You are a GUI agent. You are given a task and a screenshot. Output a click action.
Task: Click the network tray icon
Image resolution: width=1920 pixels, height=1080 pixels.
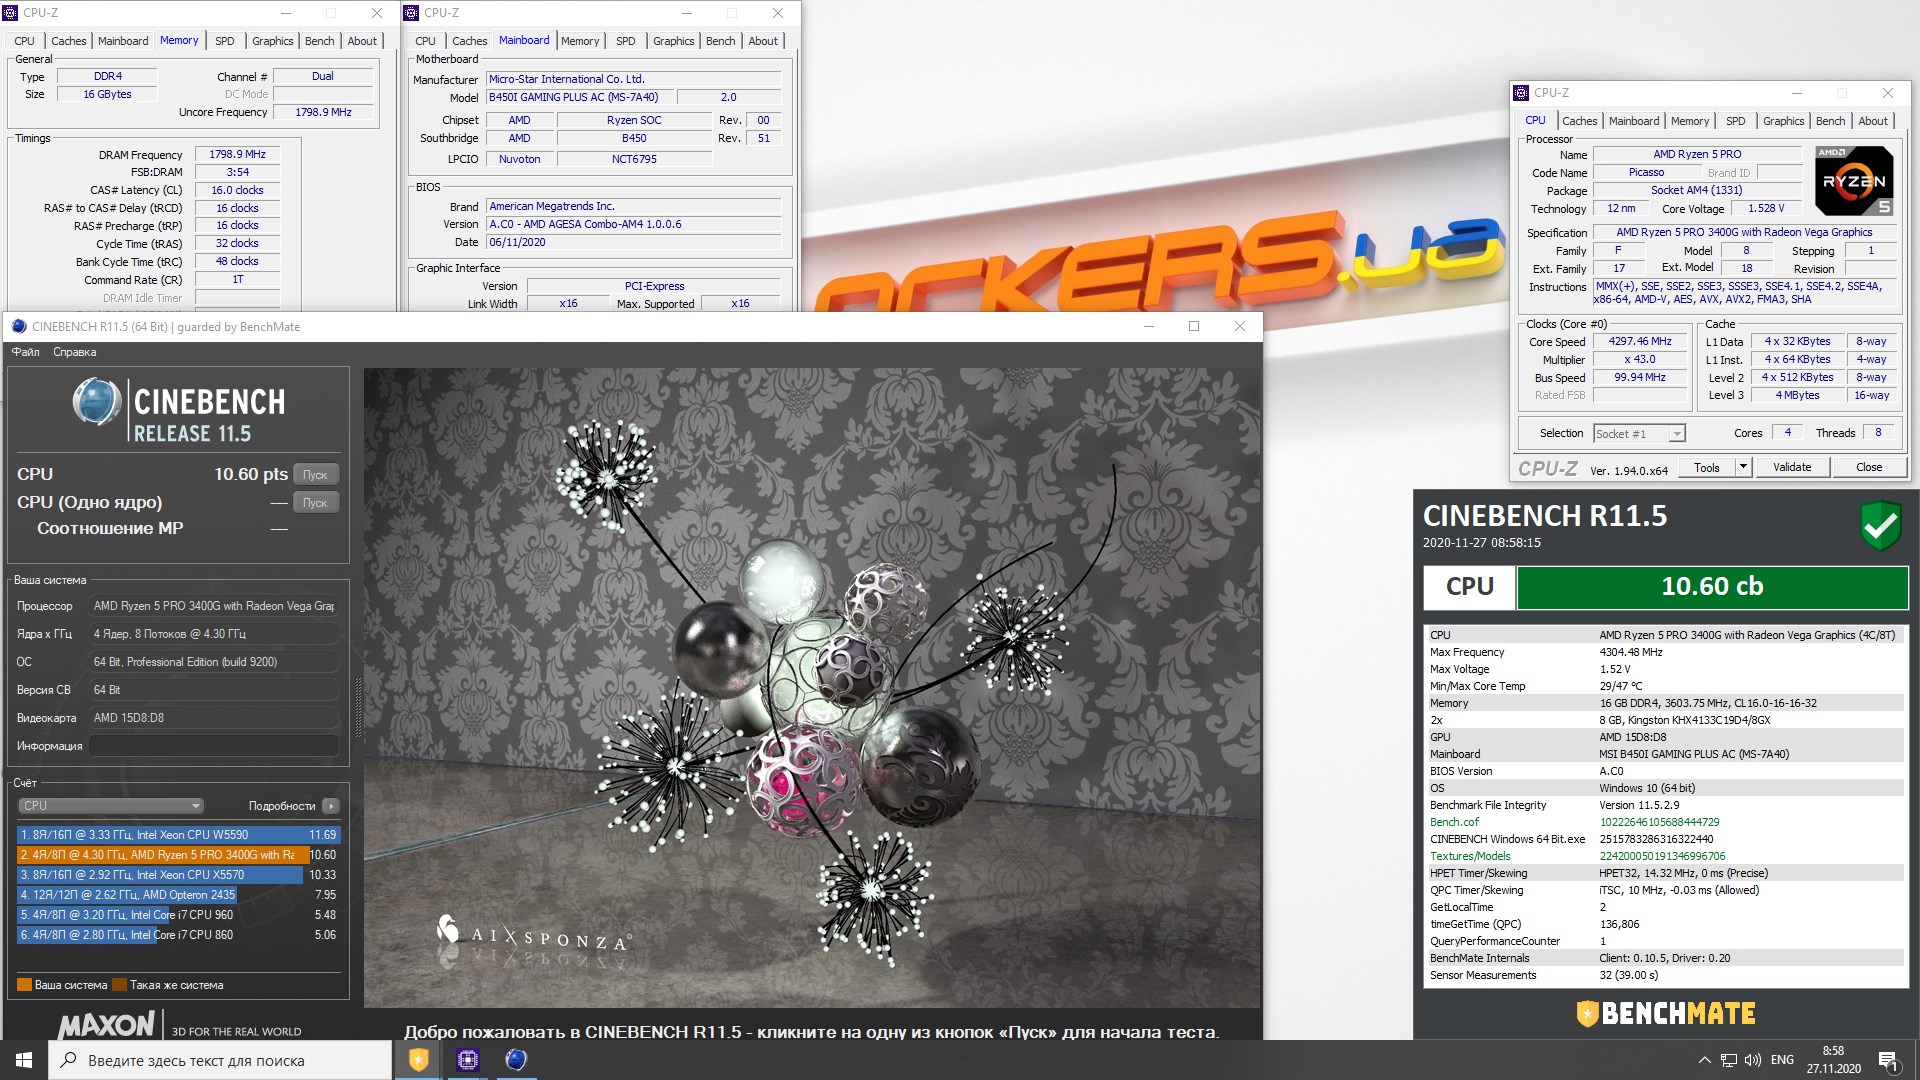[1729, 1060]
